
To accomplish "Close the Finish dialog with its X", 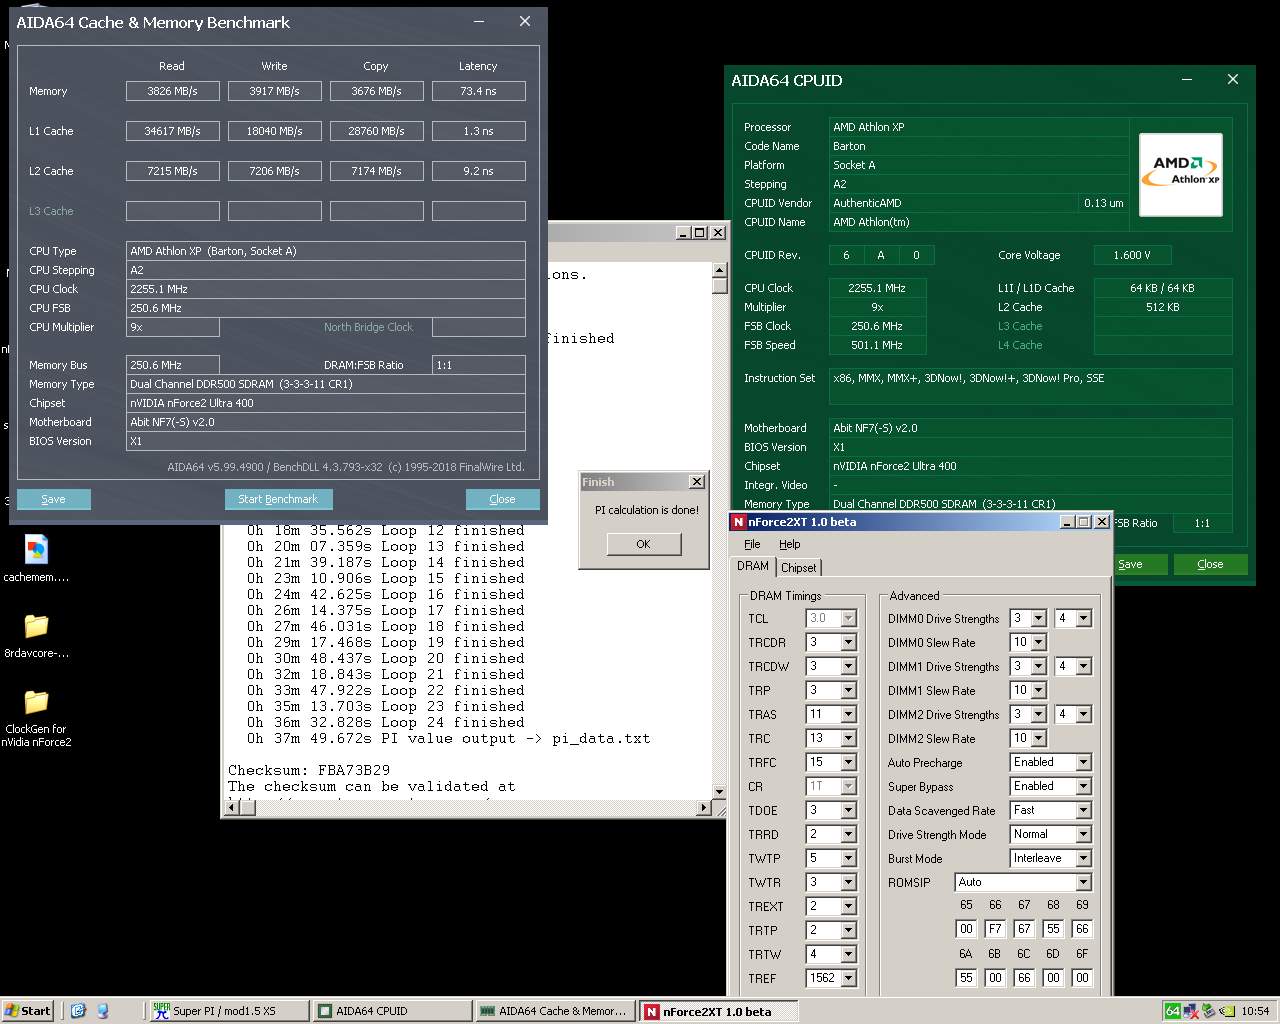I will pyautogui.click(x=697, y=482).
